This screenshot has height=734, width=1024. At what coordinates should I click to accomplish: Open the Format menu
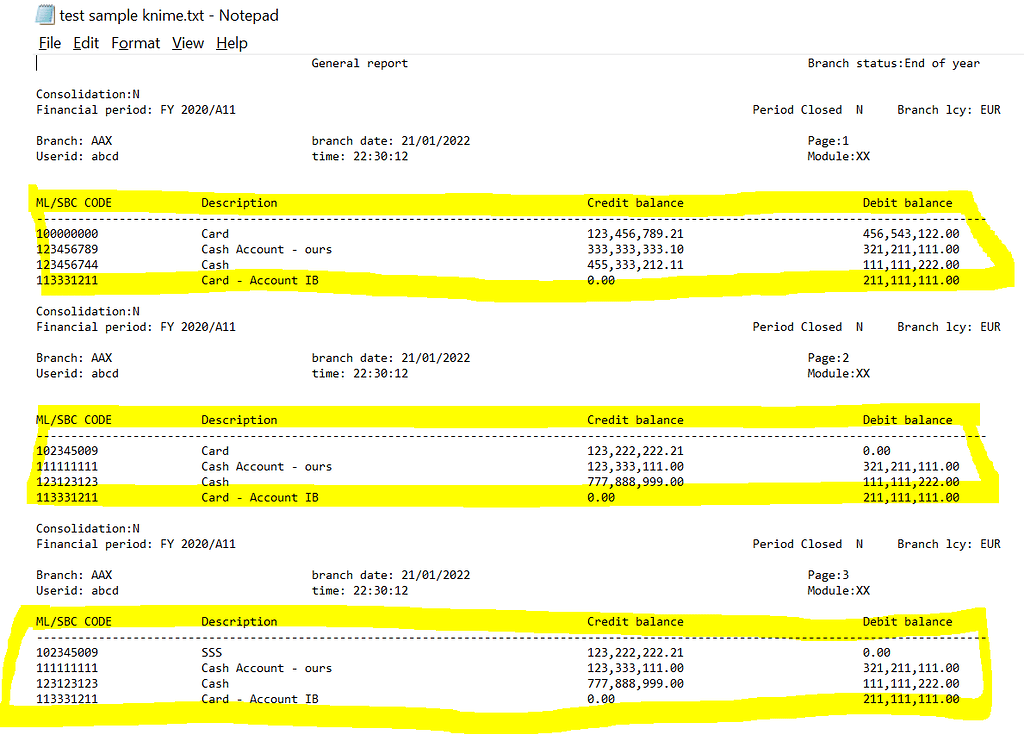tap(134, 43)
